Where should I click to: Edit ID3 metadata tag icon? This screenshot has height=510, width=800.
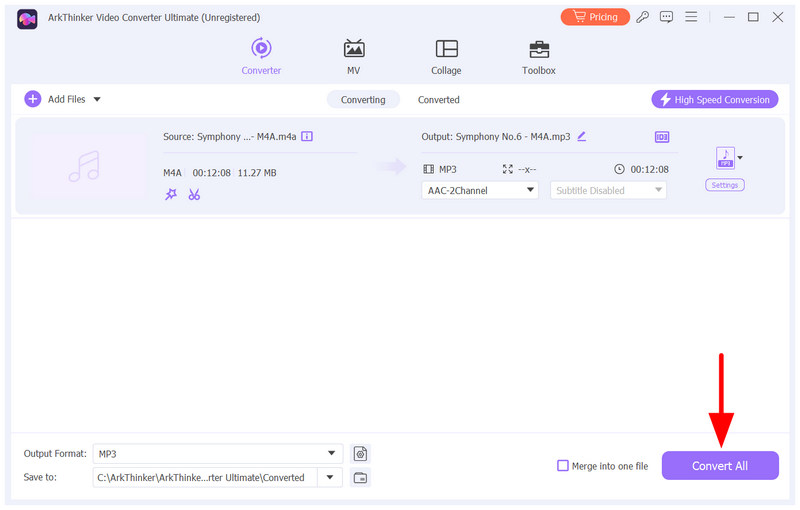tap(662, 137)
